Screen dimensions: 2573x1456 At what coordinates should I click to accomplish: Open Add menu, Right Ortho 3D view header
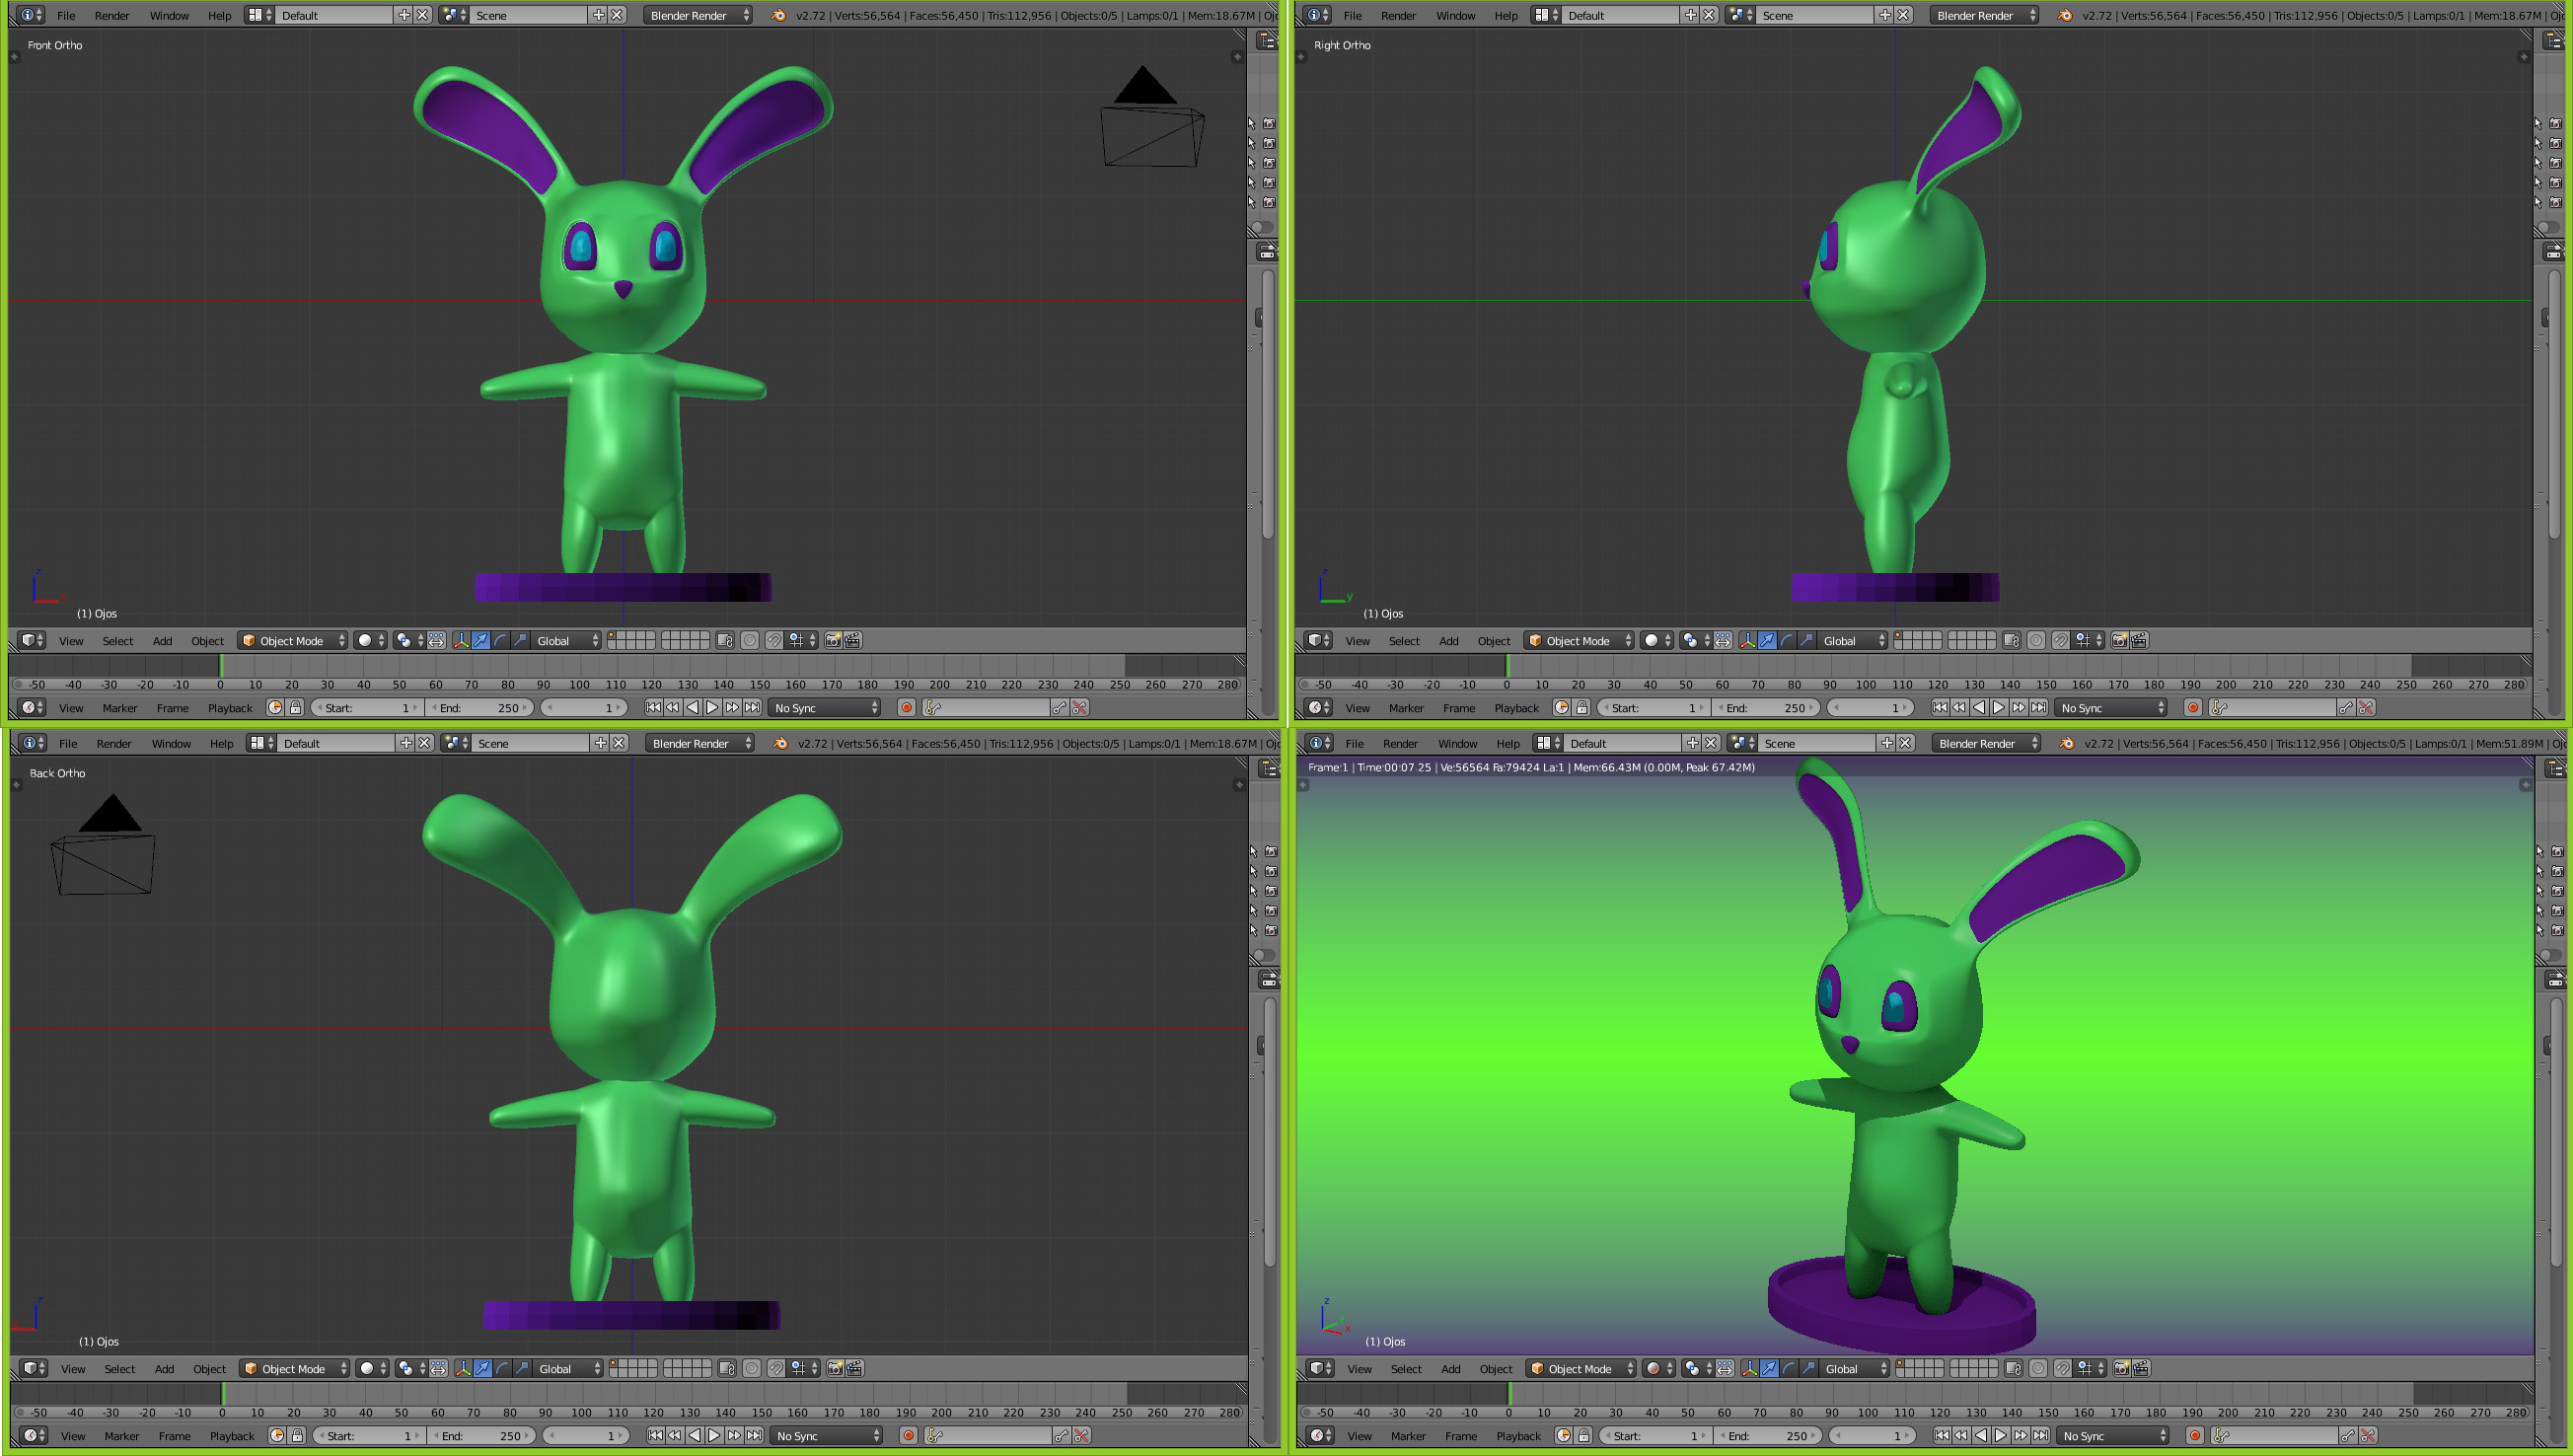[x=1448, y=640]
